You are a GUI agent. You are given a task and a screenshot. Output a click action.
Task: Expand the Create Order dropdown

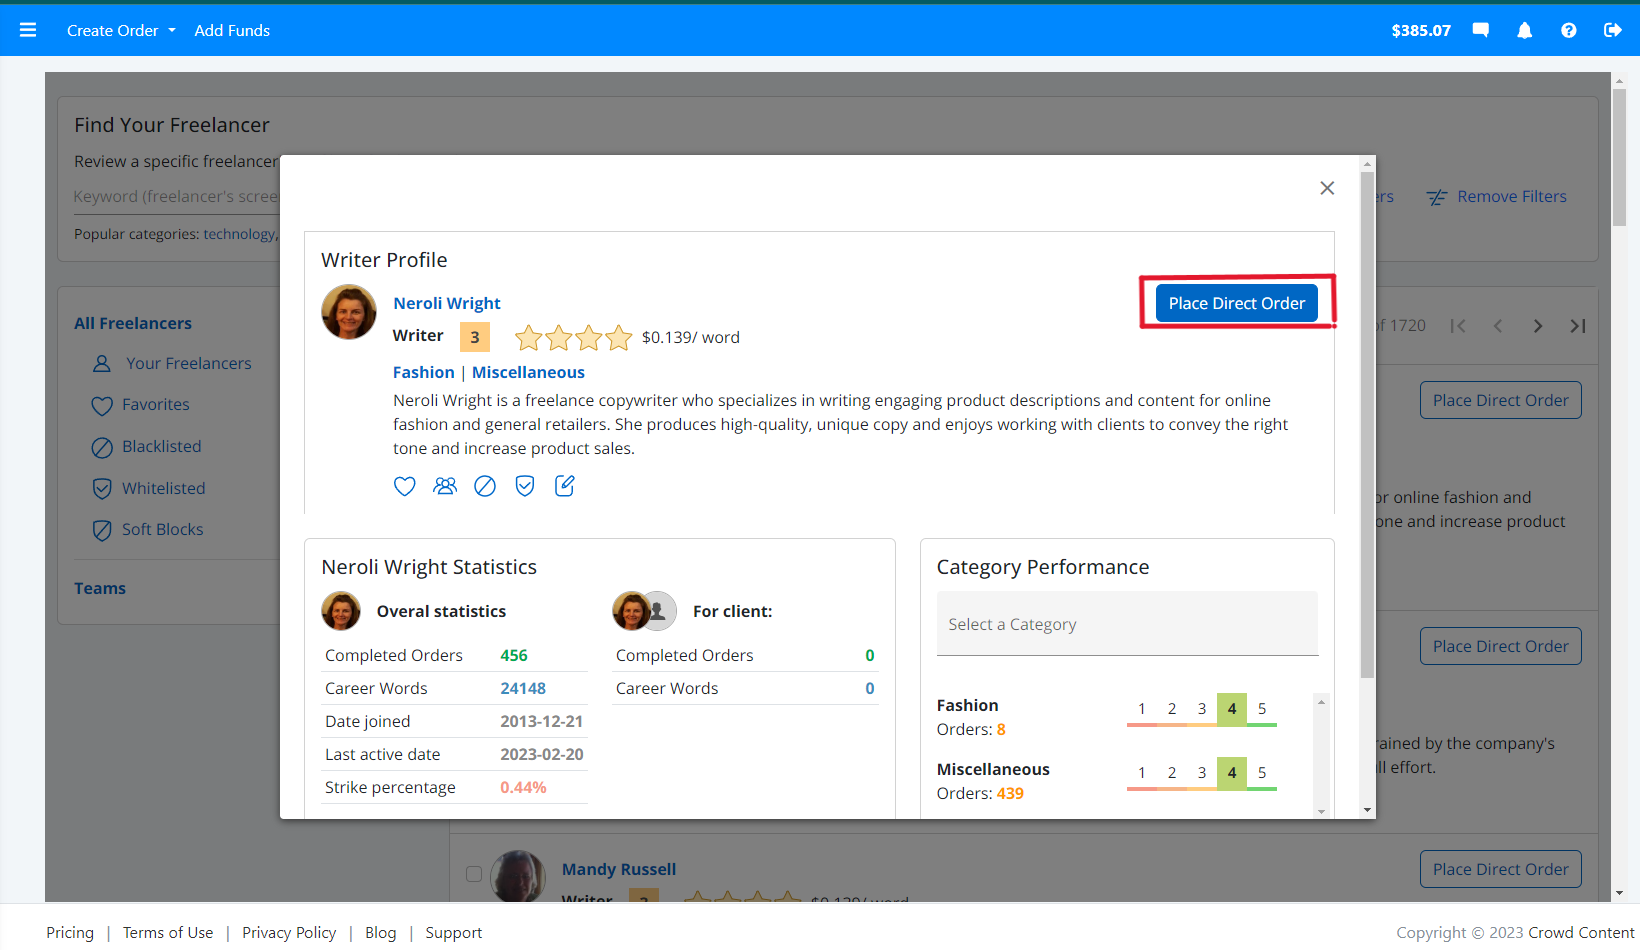(x=121, y=30)
